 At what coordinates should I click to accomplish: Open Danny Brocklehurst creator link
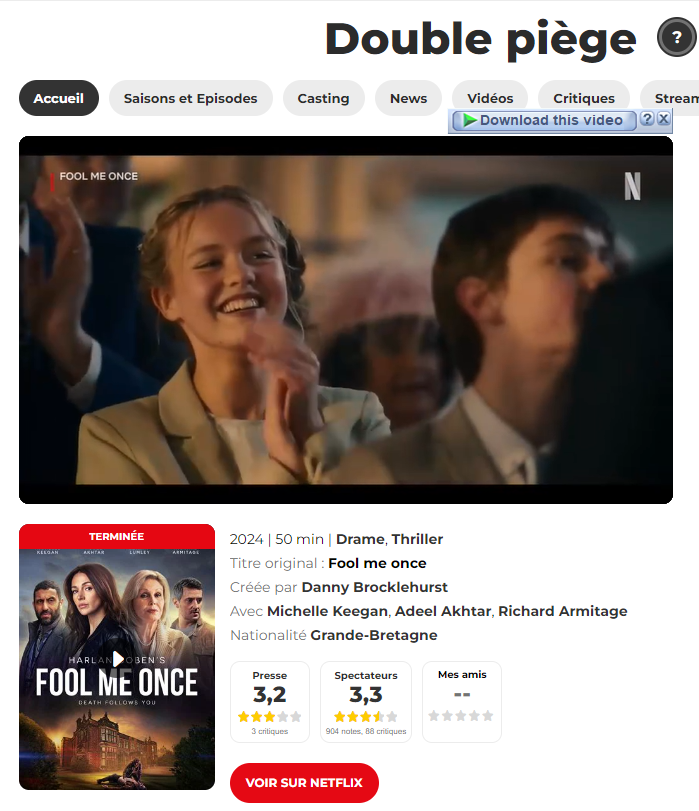(x=375, y=587)
